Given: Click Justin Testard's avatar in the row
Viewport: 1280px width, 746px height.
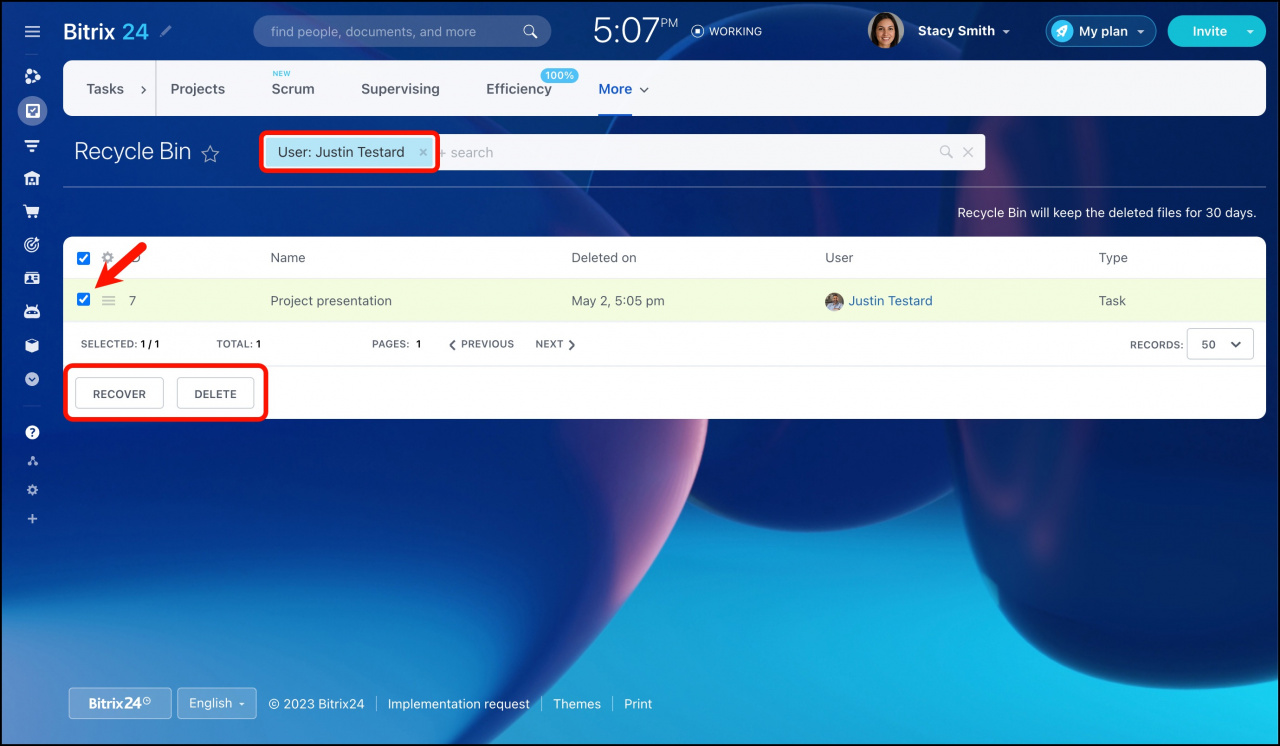Looking at the screenshot, I should pyautogui.click(x=834, y=301).
